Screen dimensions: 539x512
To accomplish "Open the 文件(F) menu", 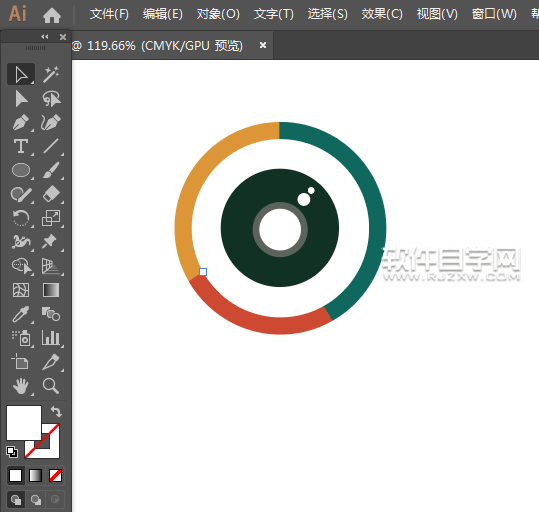I will [109, 14].
